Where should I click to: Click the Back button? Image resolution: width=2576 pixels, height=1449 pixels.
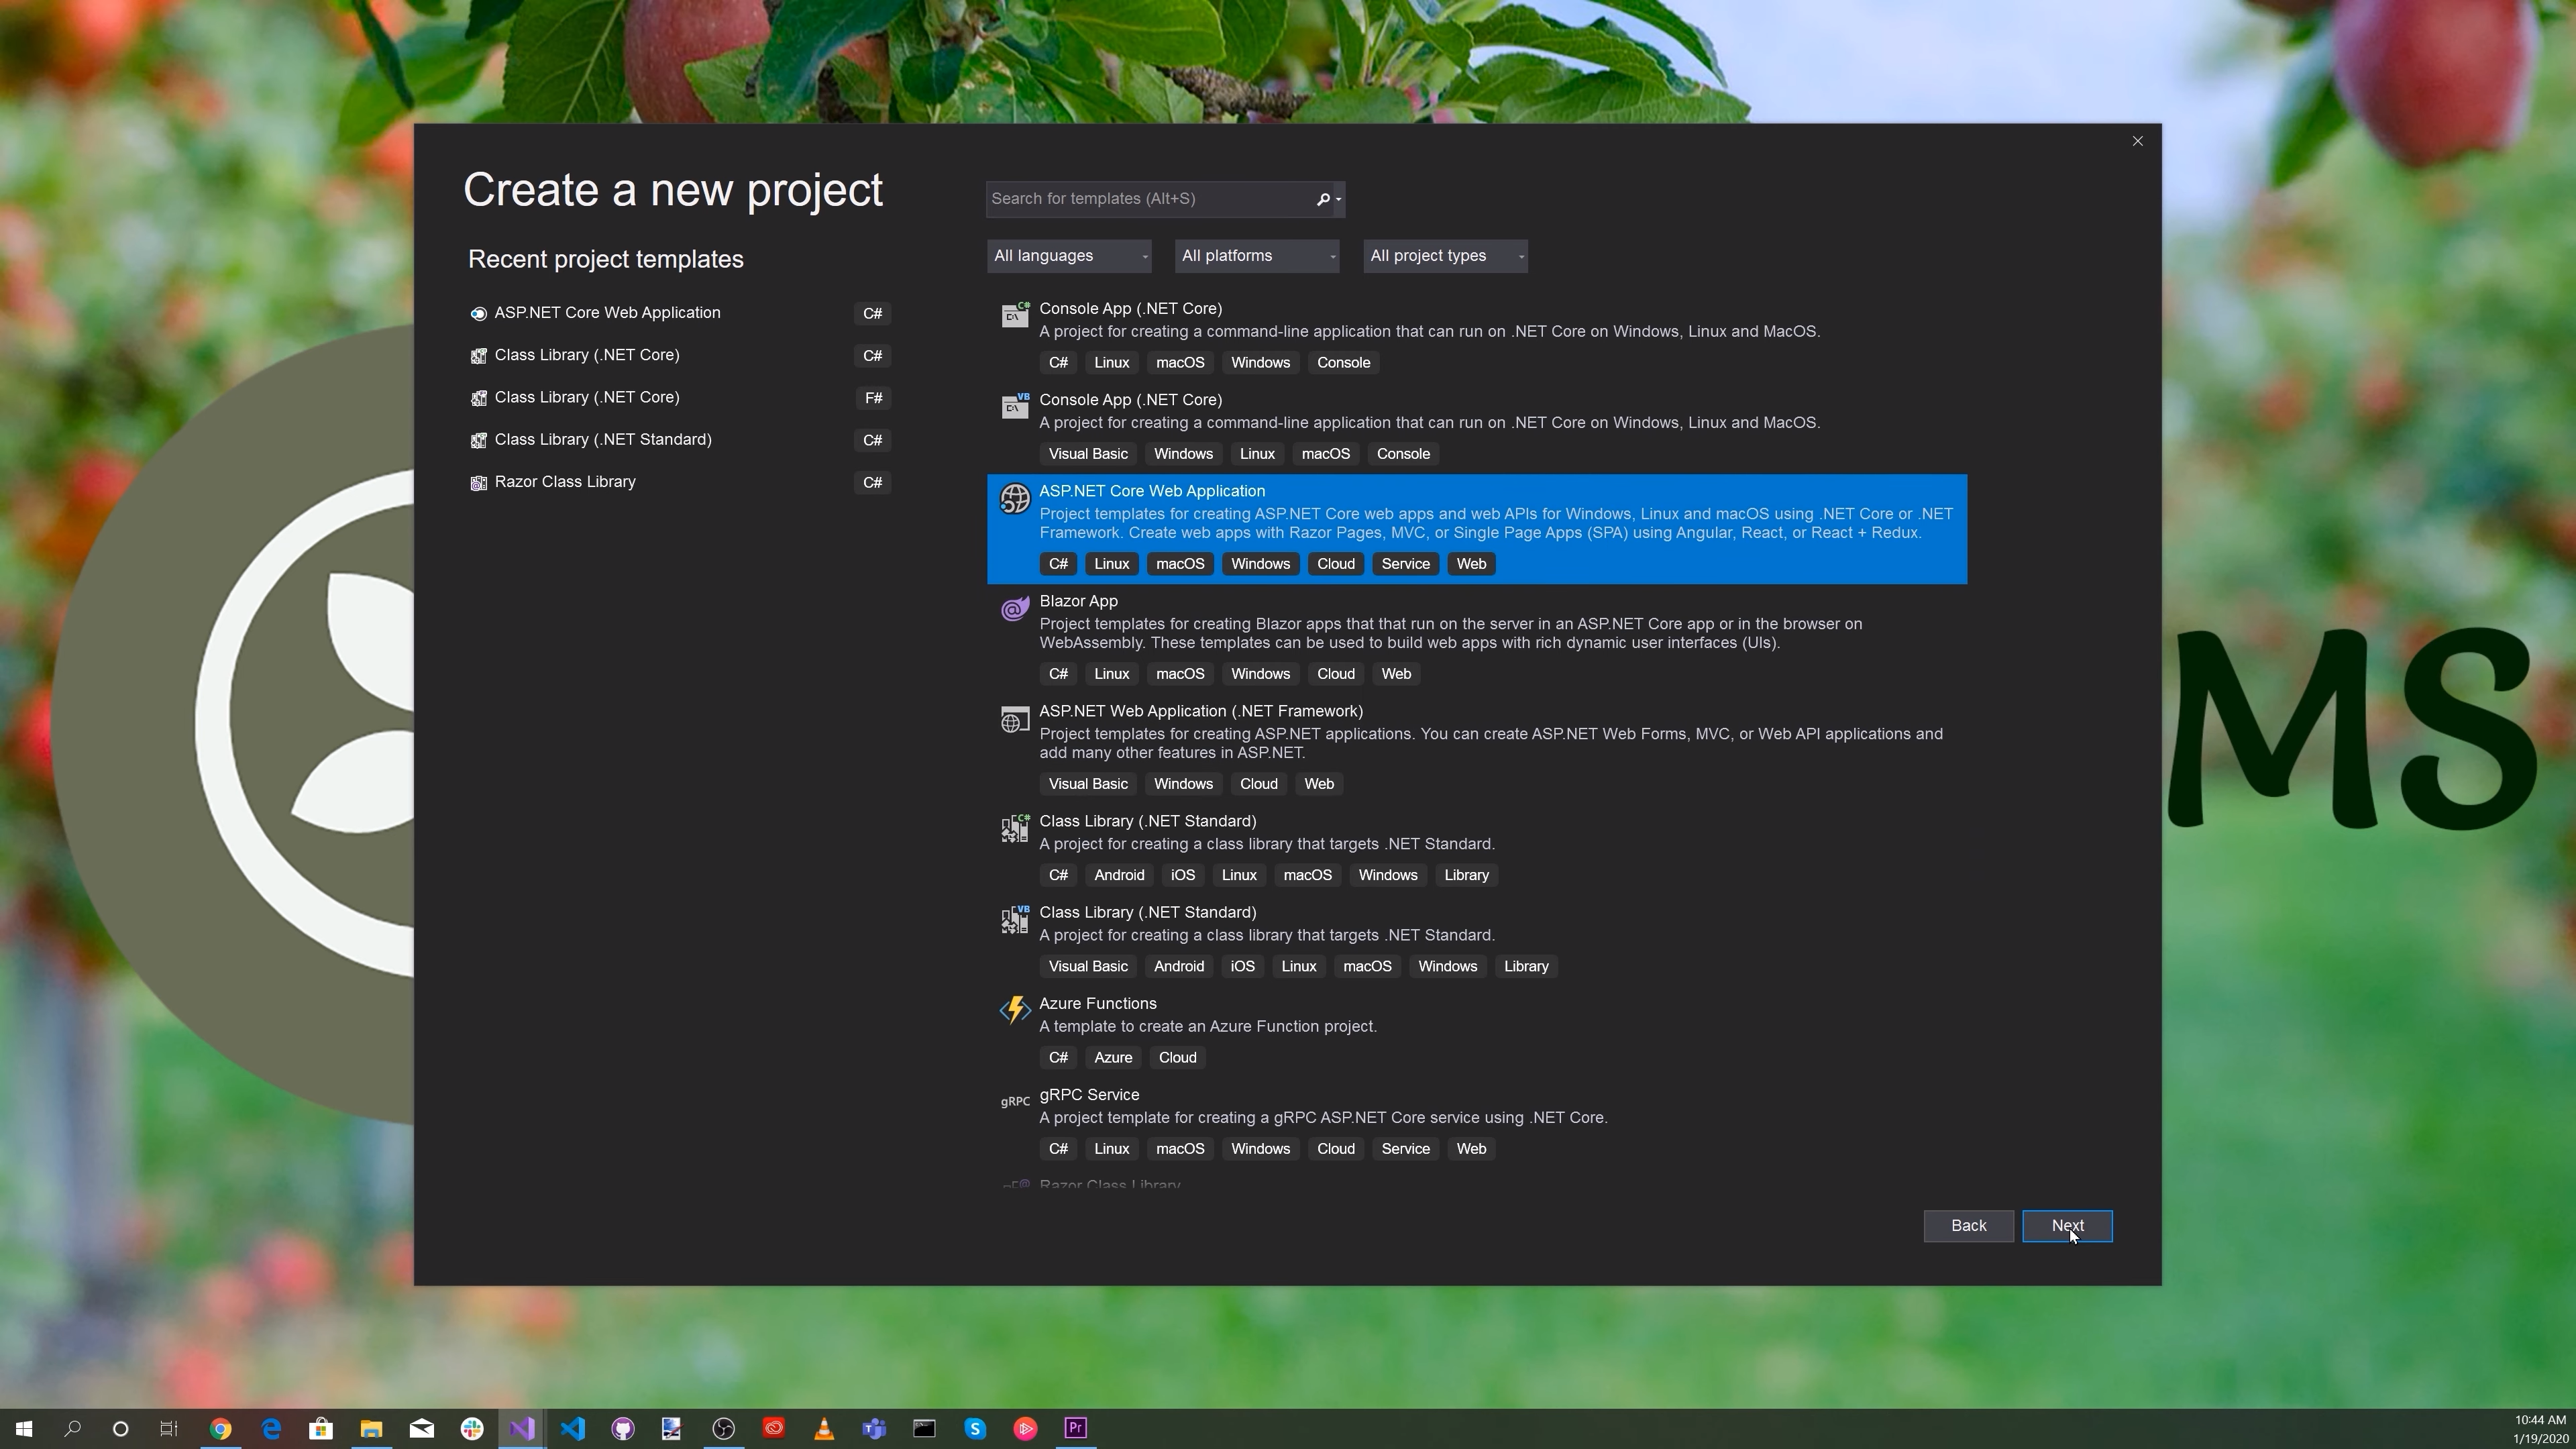coord(1968,1226)
